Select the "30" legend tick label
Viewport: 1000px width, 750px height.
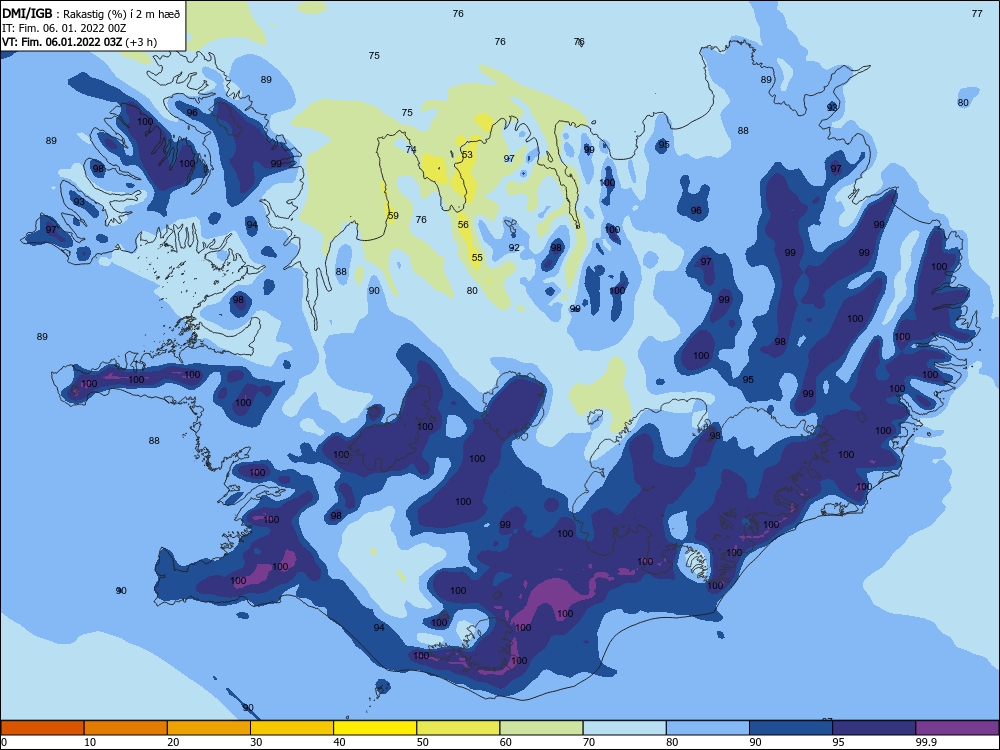click(256, 742)
